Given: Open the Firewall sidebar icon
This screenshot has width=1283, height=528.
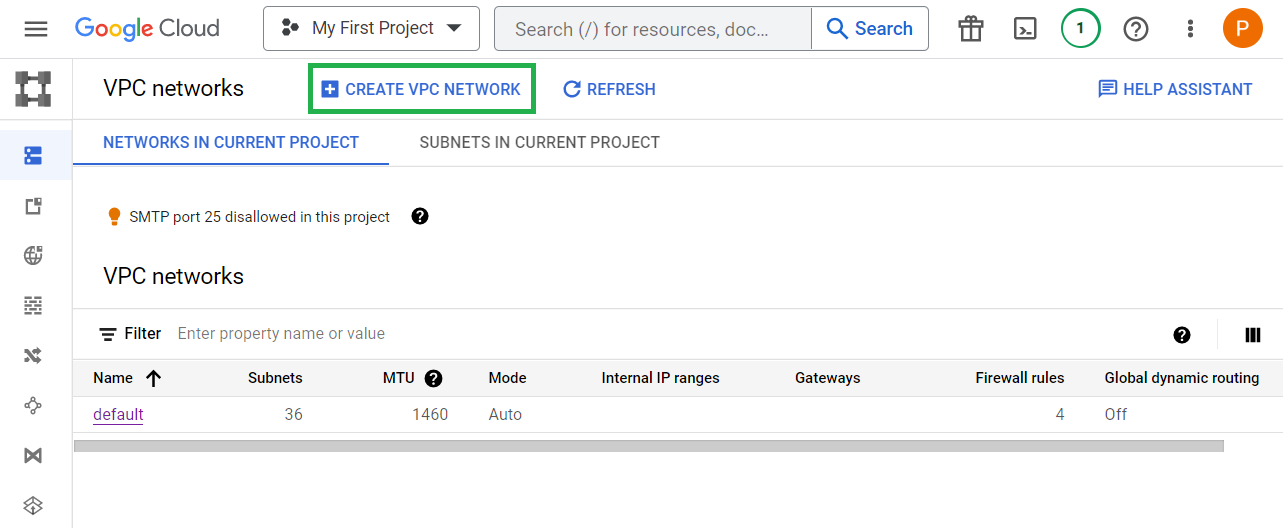Looking at the screenshot, I should pyautogui.click(x=34, y=305).
